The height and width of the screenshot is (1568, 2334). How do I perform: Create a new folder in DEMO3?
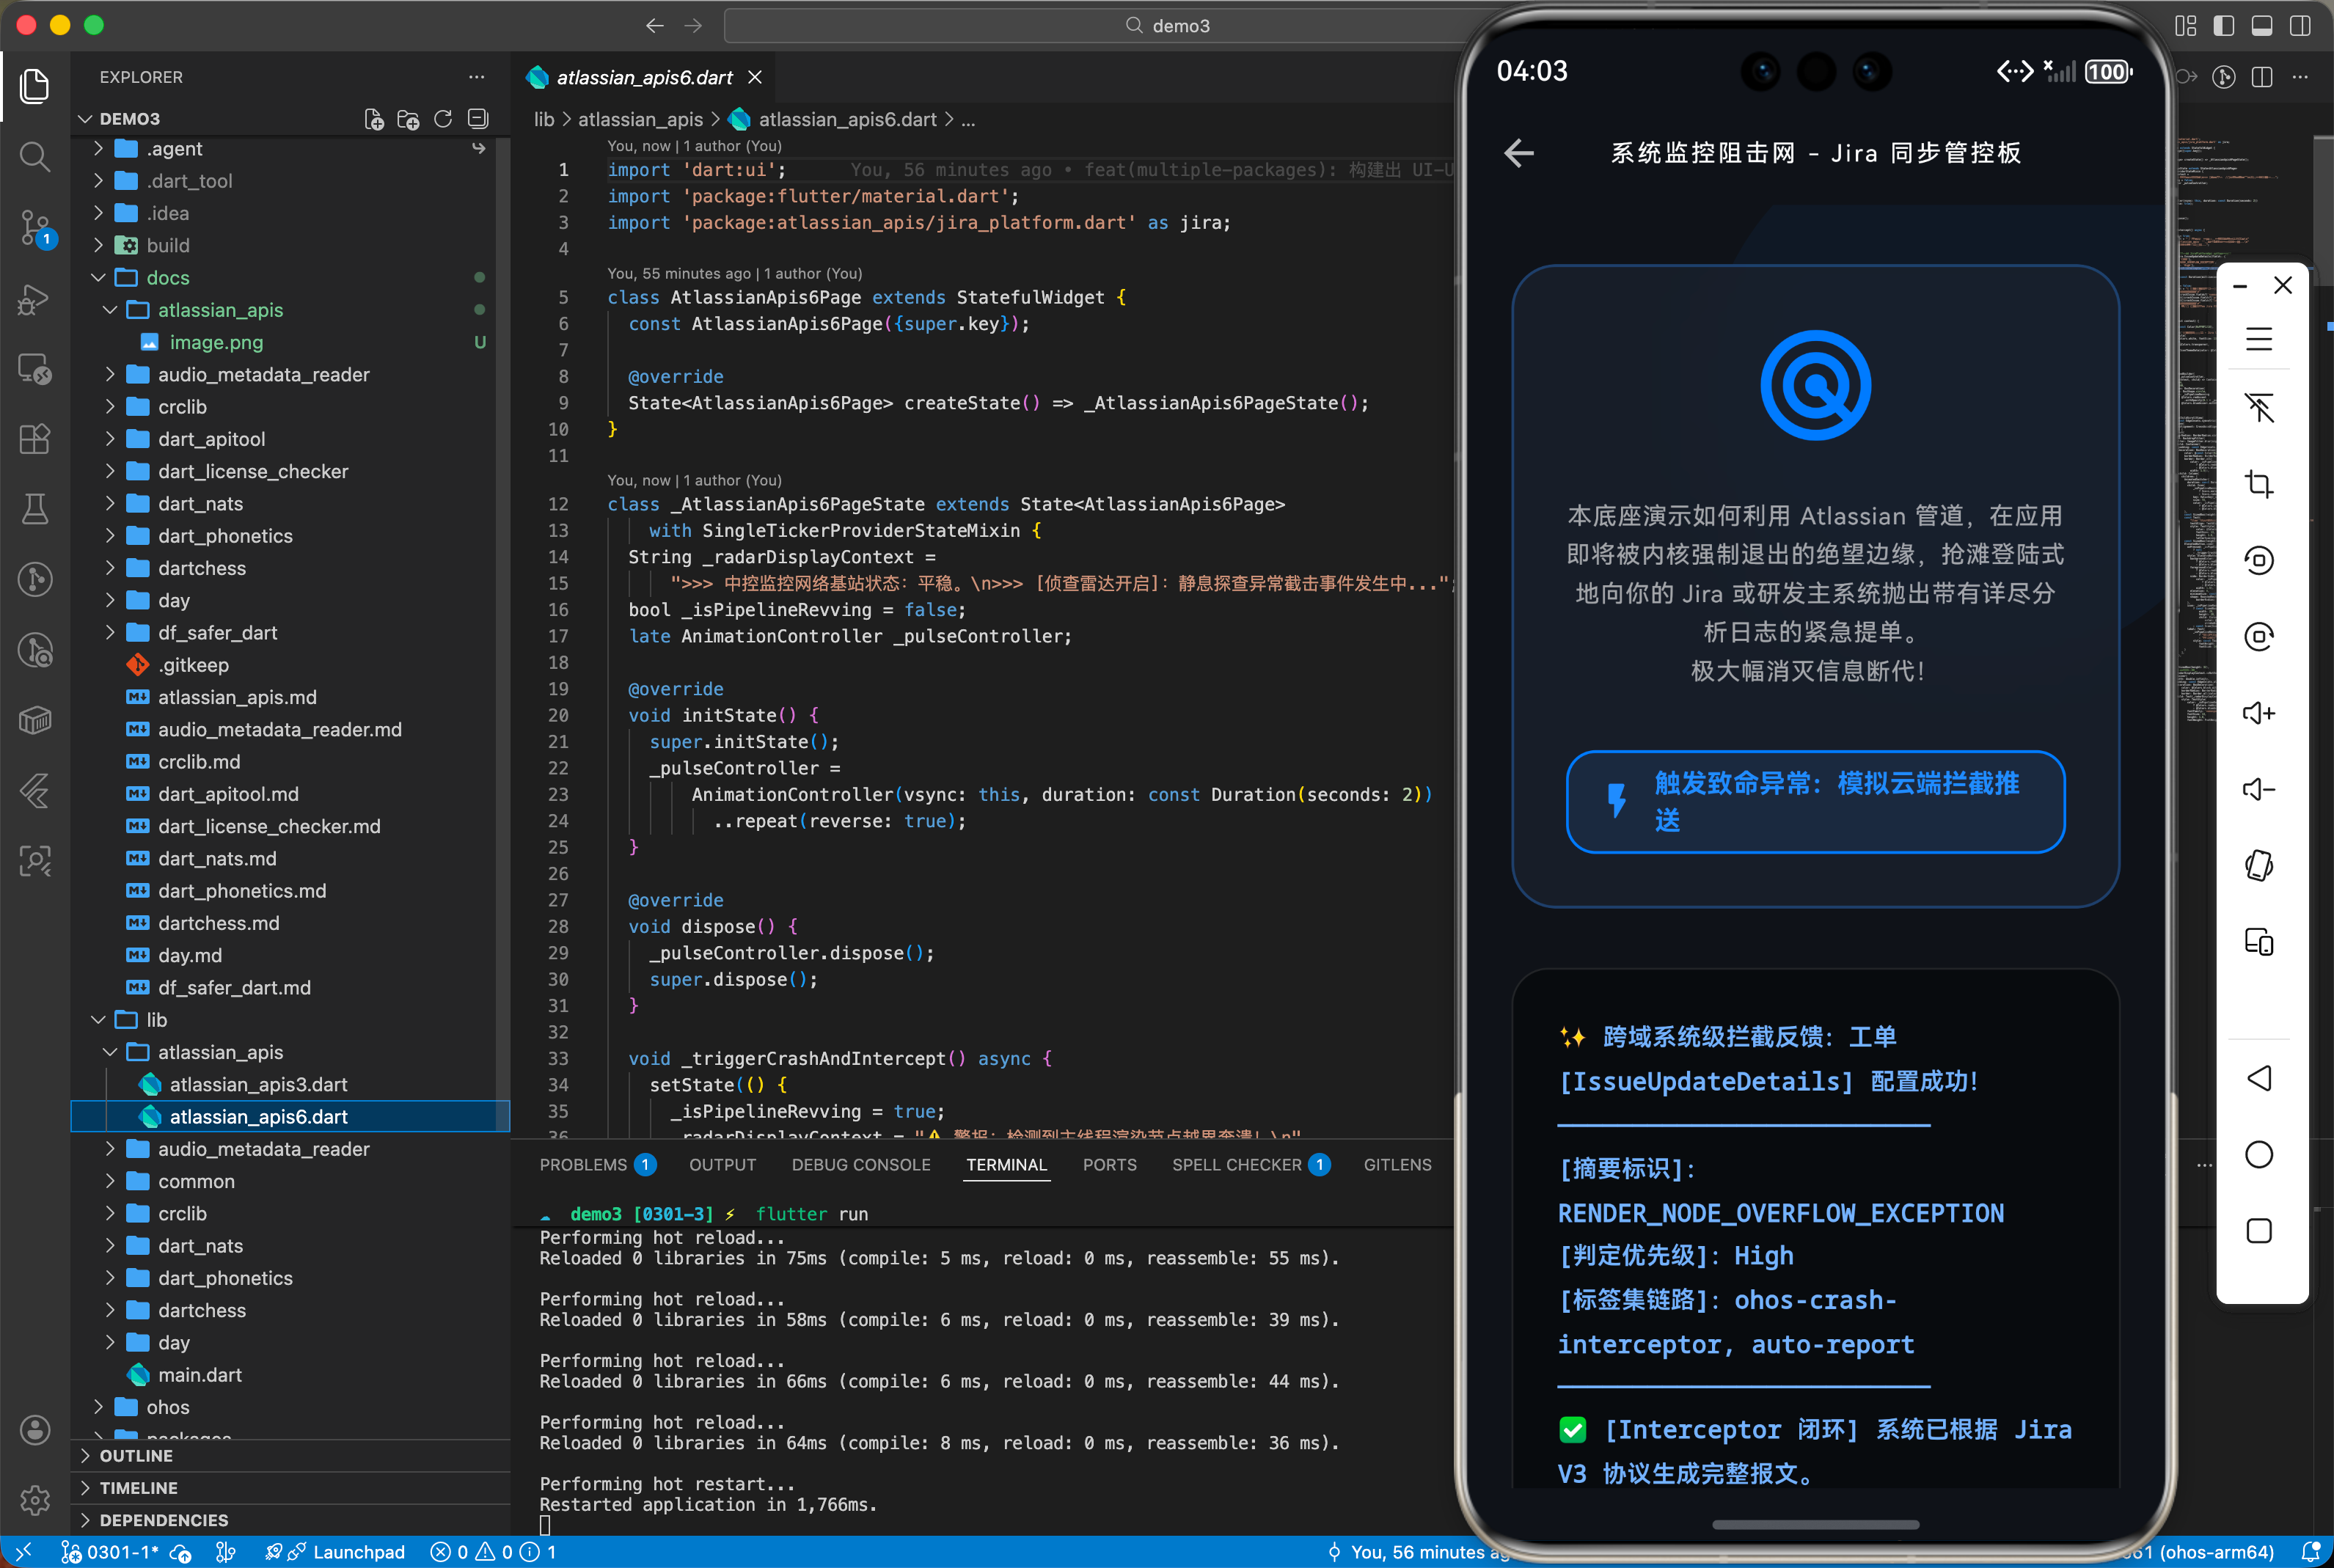pyautogui.click(x=408, y=119)
